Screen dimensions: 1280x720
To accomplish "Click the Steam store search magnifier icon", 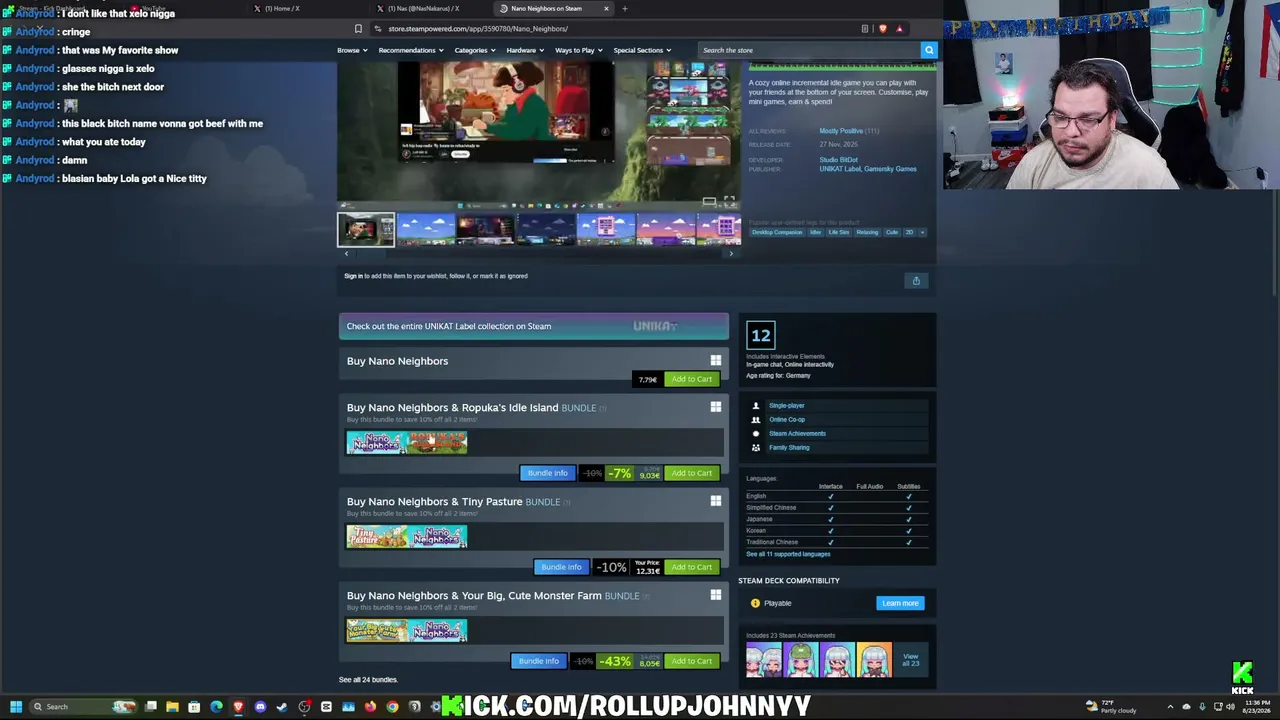I will click(929, 50).
